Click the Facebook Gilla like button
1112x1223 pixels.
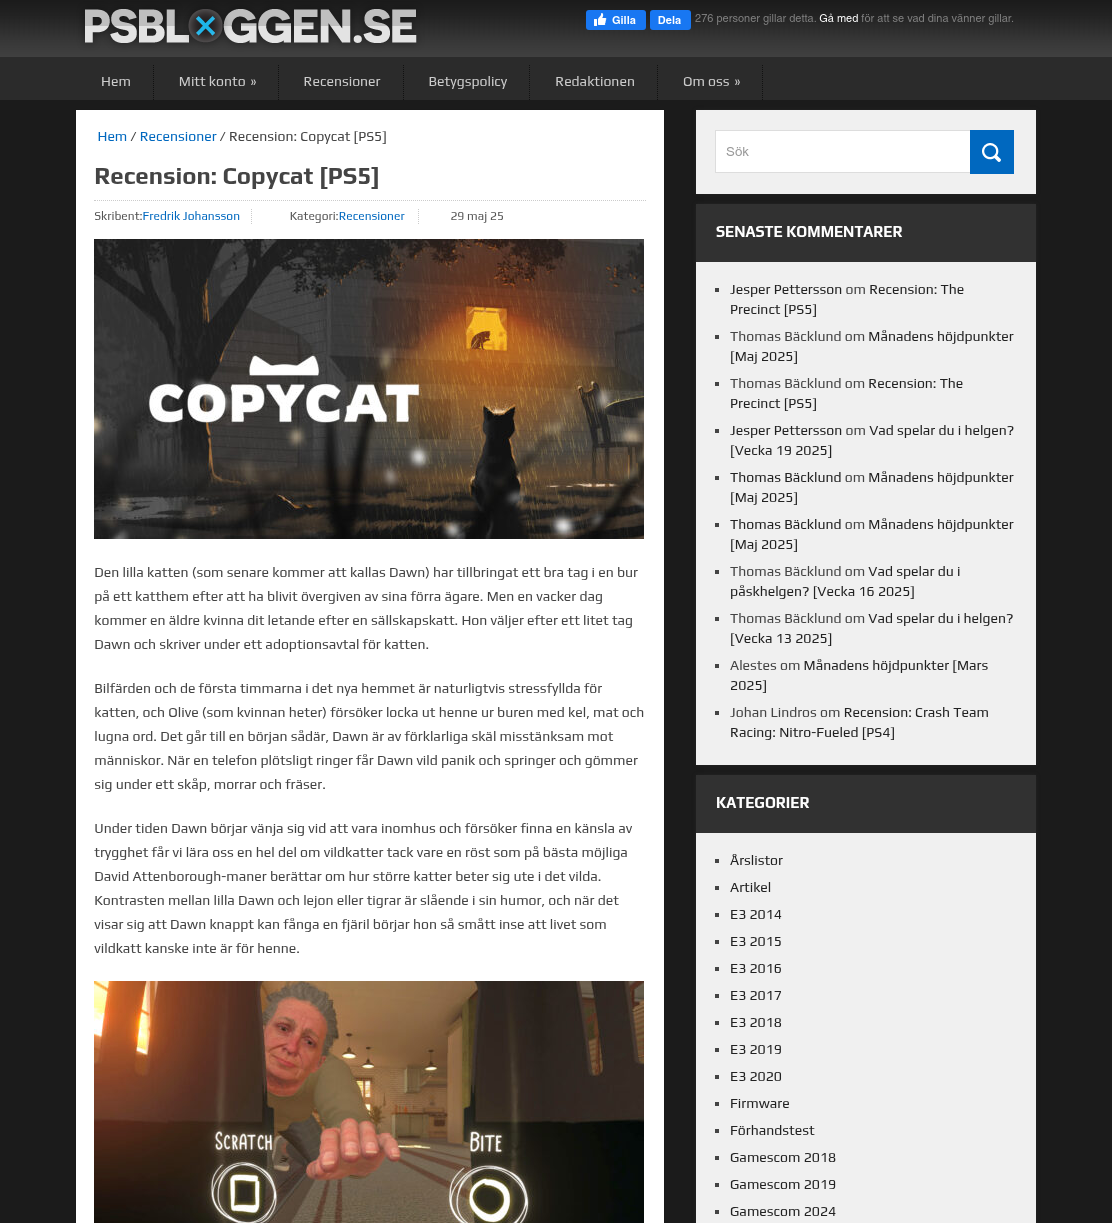[615, 20]
